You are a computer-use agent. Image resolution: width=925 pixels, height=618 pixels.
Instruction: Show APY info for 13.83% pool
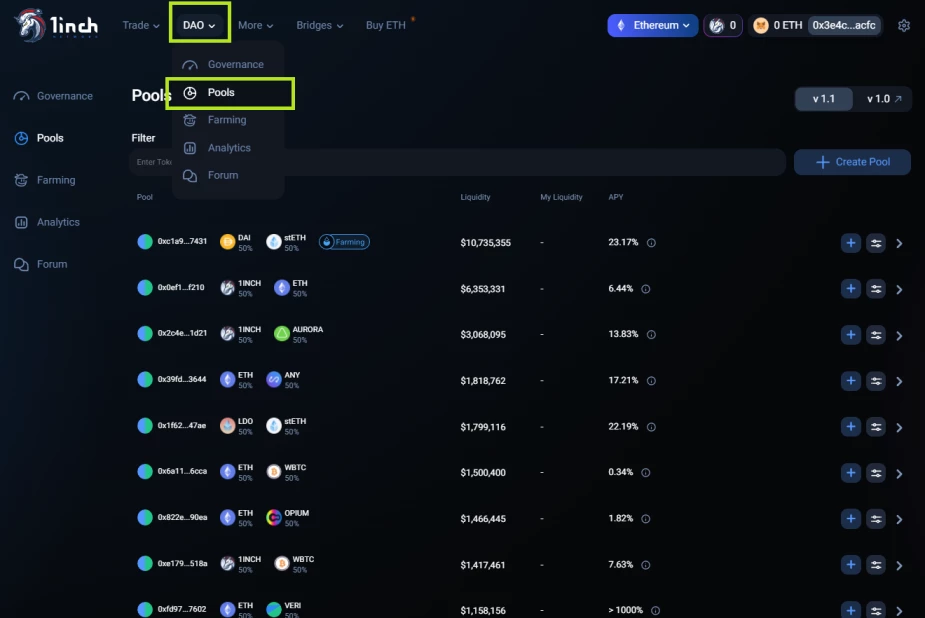click(x=651, y=334)
